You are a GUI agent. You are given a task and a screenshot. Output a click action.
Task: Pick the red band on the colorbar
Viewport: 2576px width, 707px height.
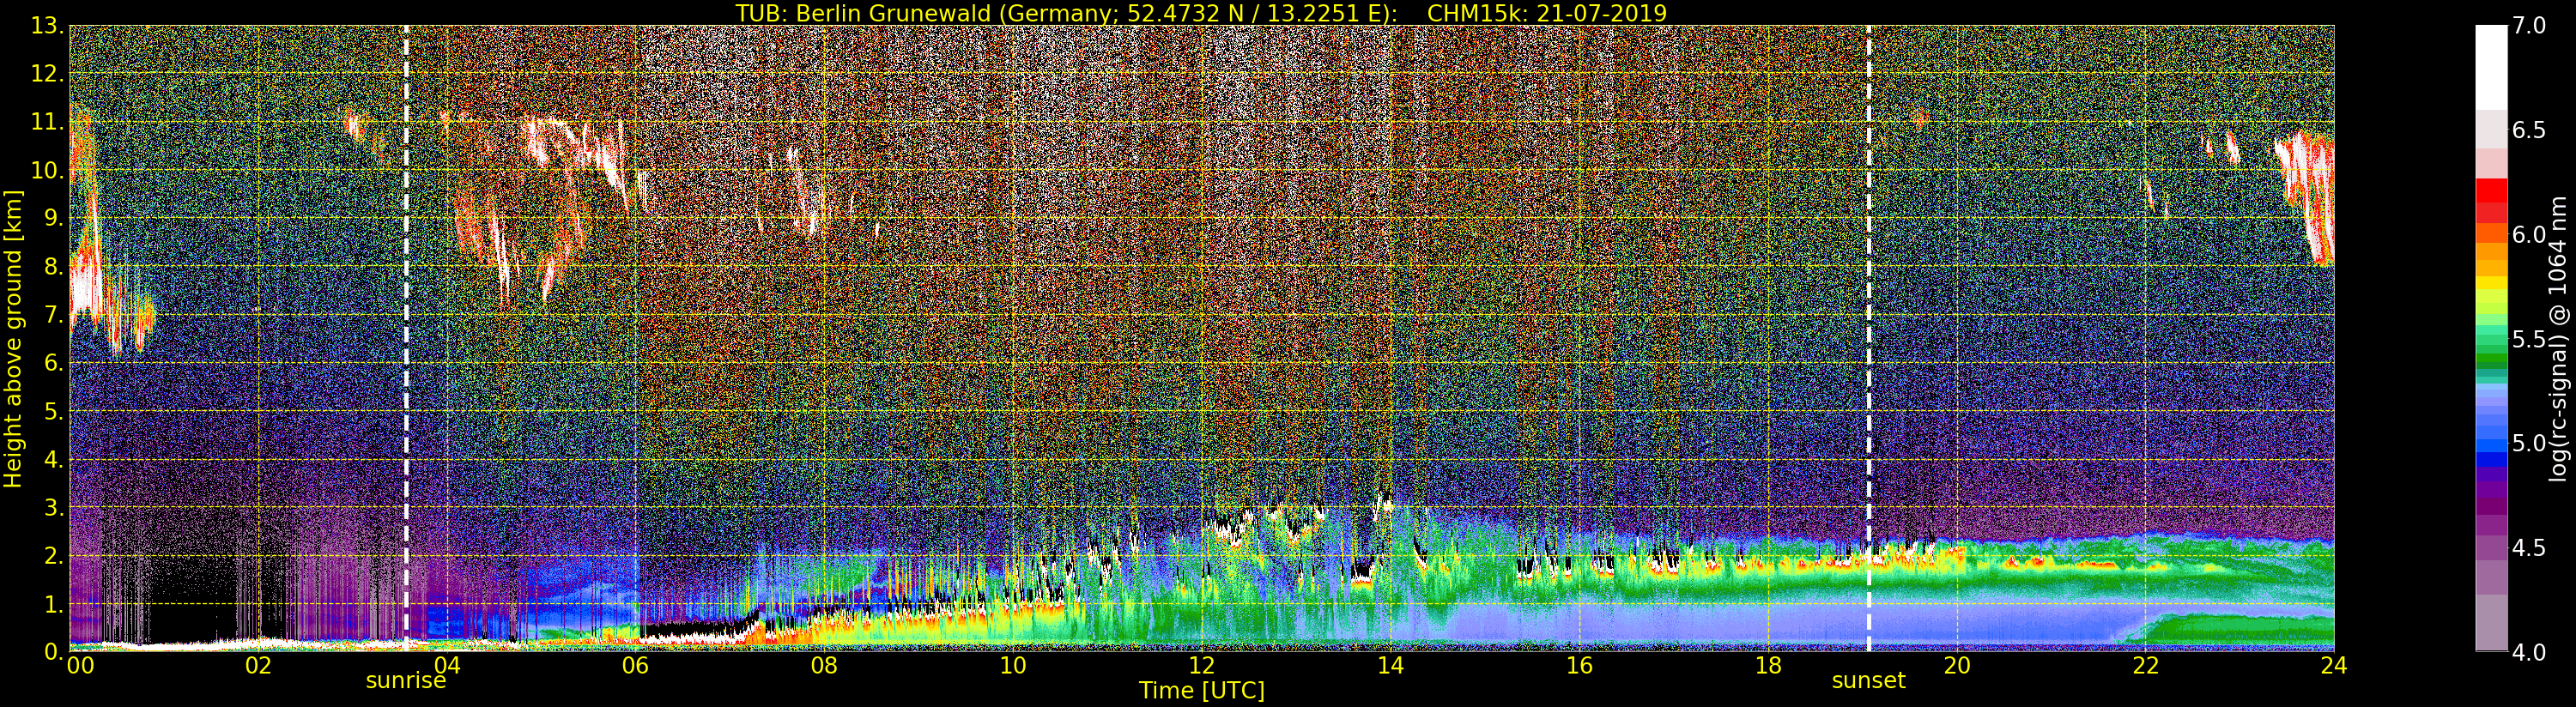[x=2490, y=198]
